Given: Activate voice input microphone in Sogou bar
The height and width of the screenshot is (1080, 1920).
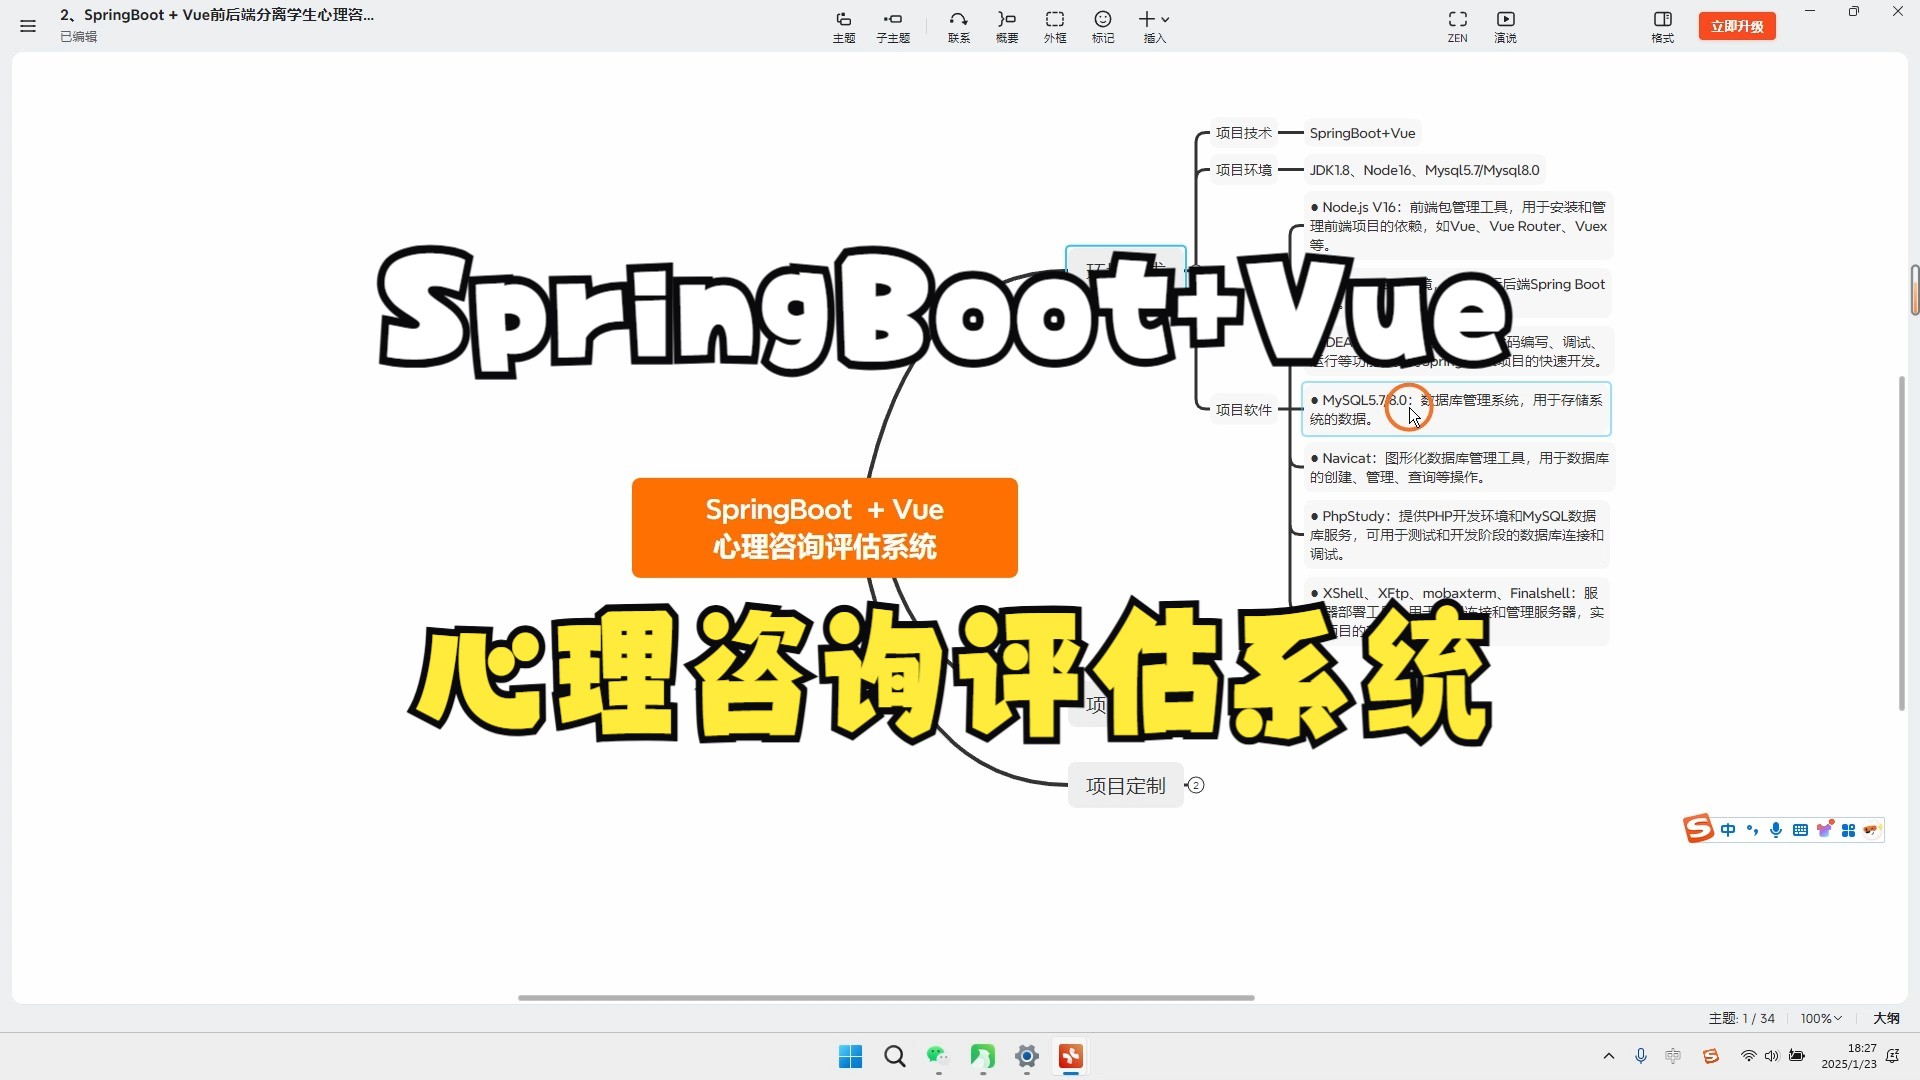Looking at the screenshot, I should click(1776, 830).
